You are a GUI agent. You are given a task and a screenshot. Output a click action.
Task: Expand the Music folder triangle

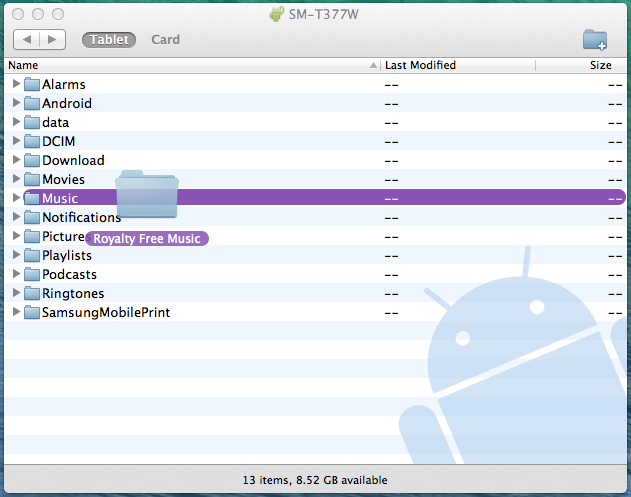click(x=16, y=198)
